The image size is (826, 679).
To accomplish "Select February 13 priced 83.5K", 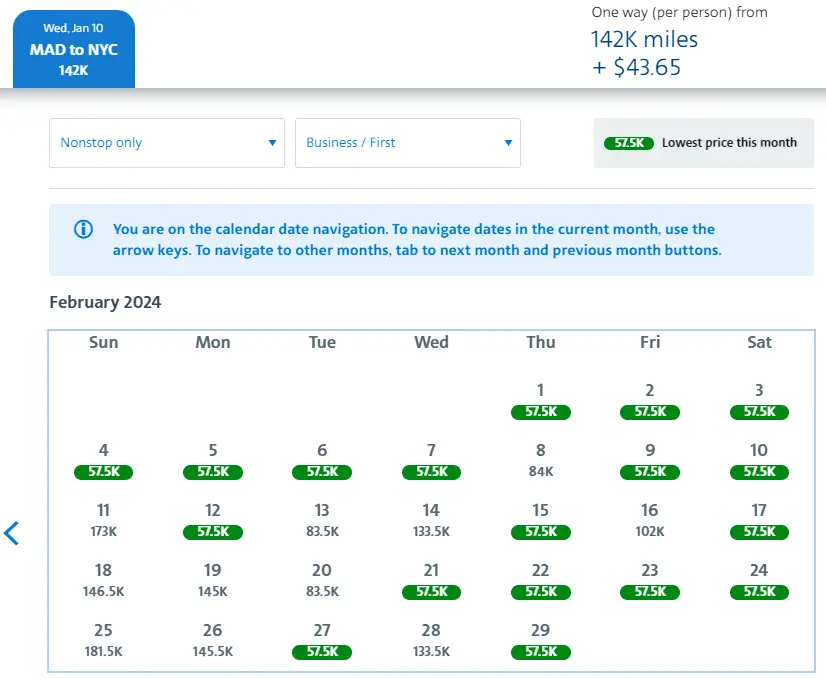I will [x=322, y=520].
